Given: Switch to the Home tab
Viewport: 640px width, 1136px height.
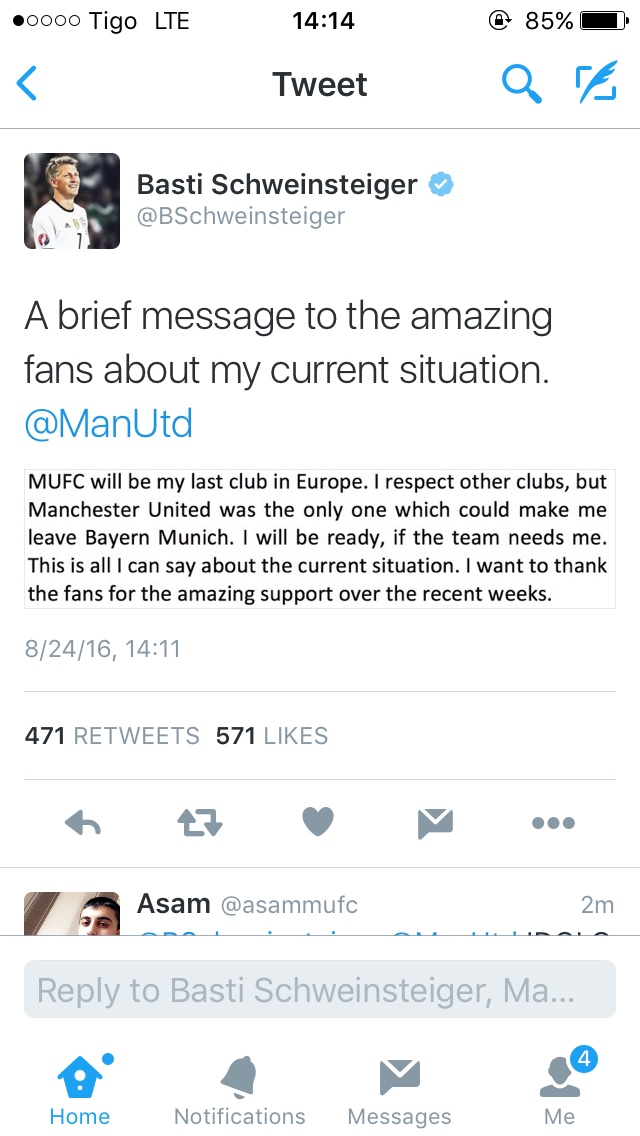Looking at the screenshot, I should click(80, 1088).
